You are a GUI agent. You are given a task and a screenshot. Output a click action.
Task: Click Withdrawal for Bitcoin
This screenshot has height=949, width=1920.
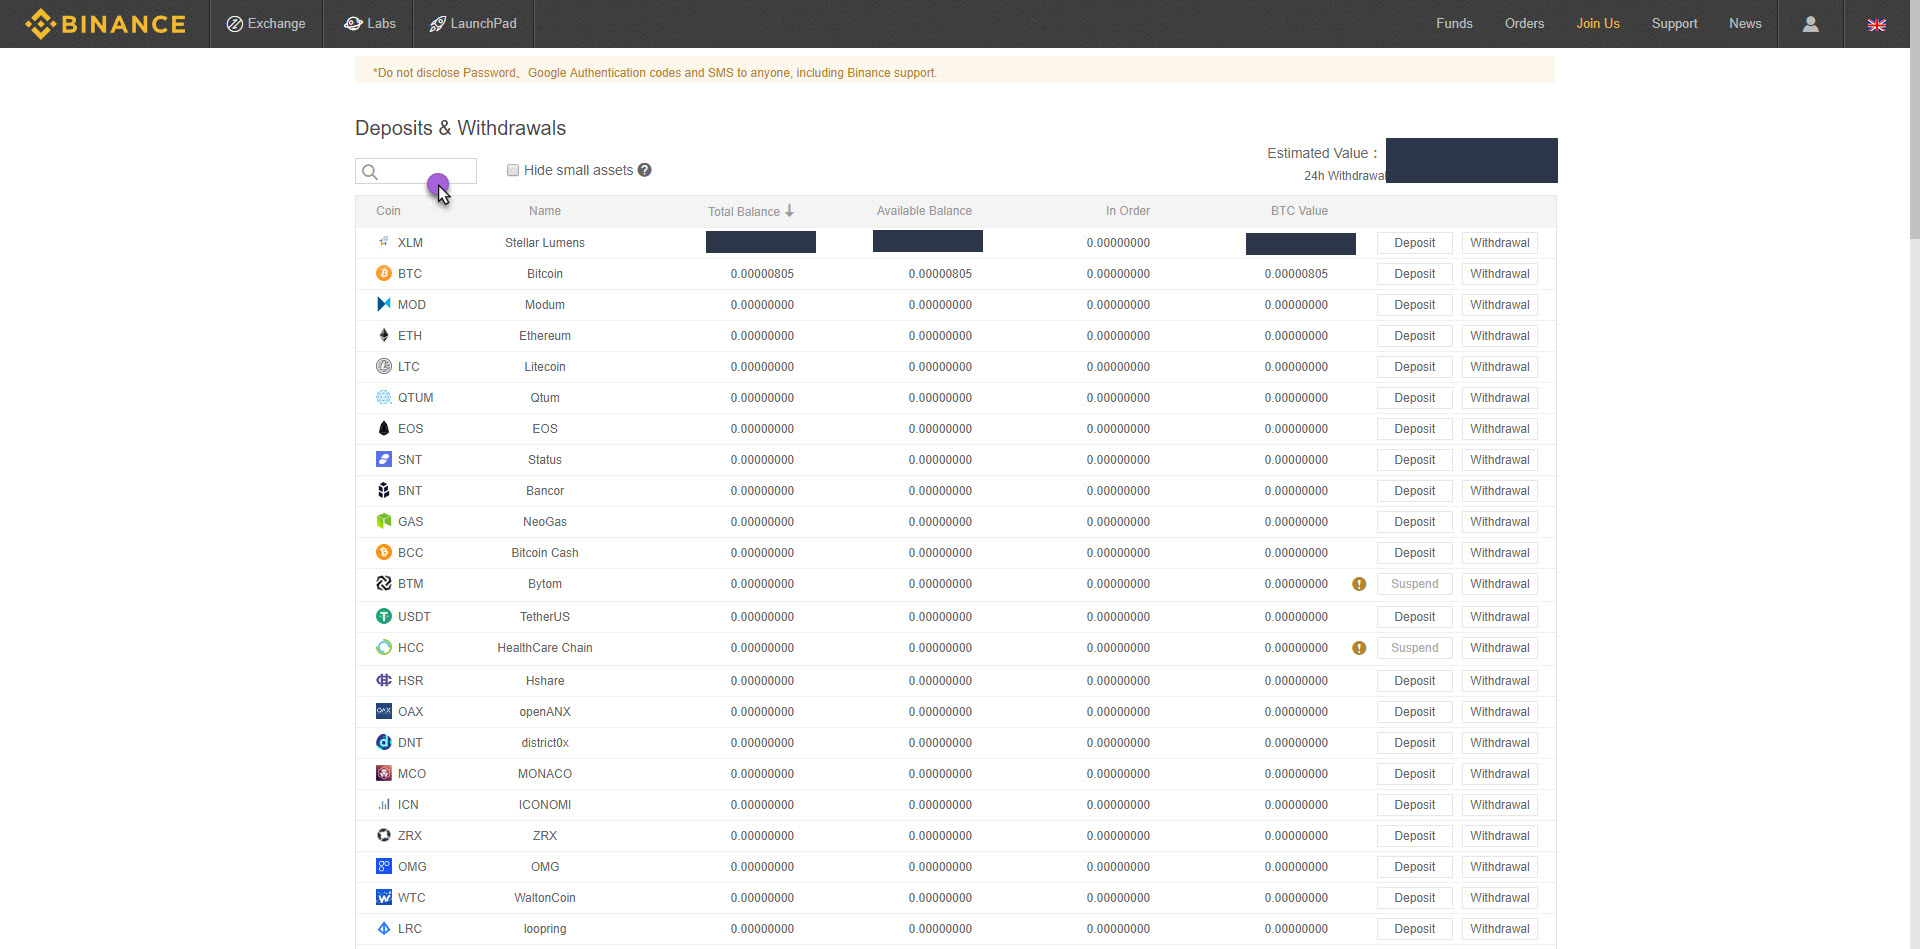tap(1500, 274)
